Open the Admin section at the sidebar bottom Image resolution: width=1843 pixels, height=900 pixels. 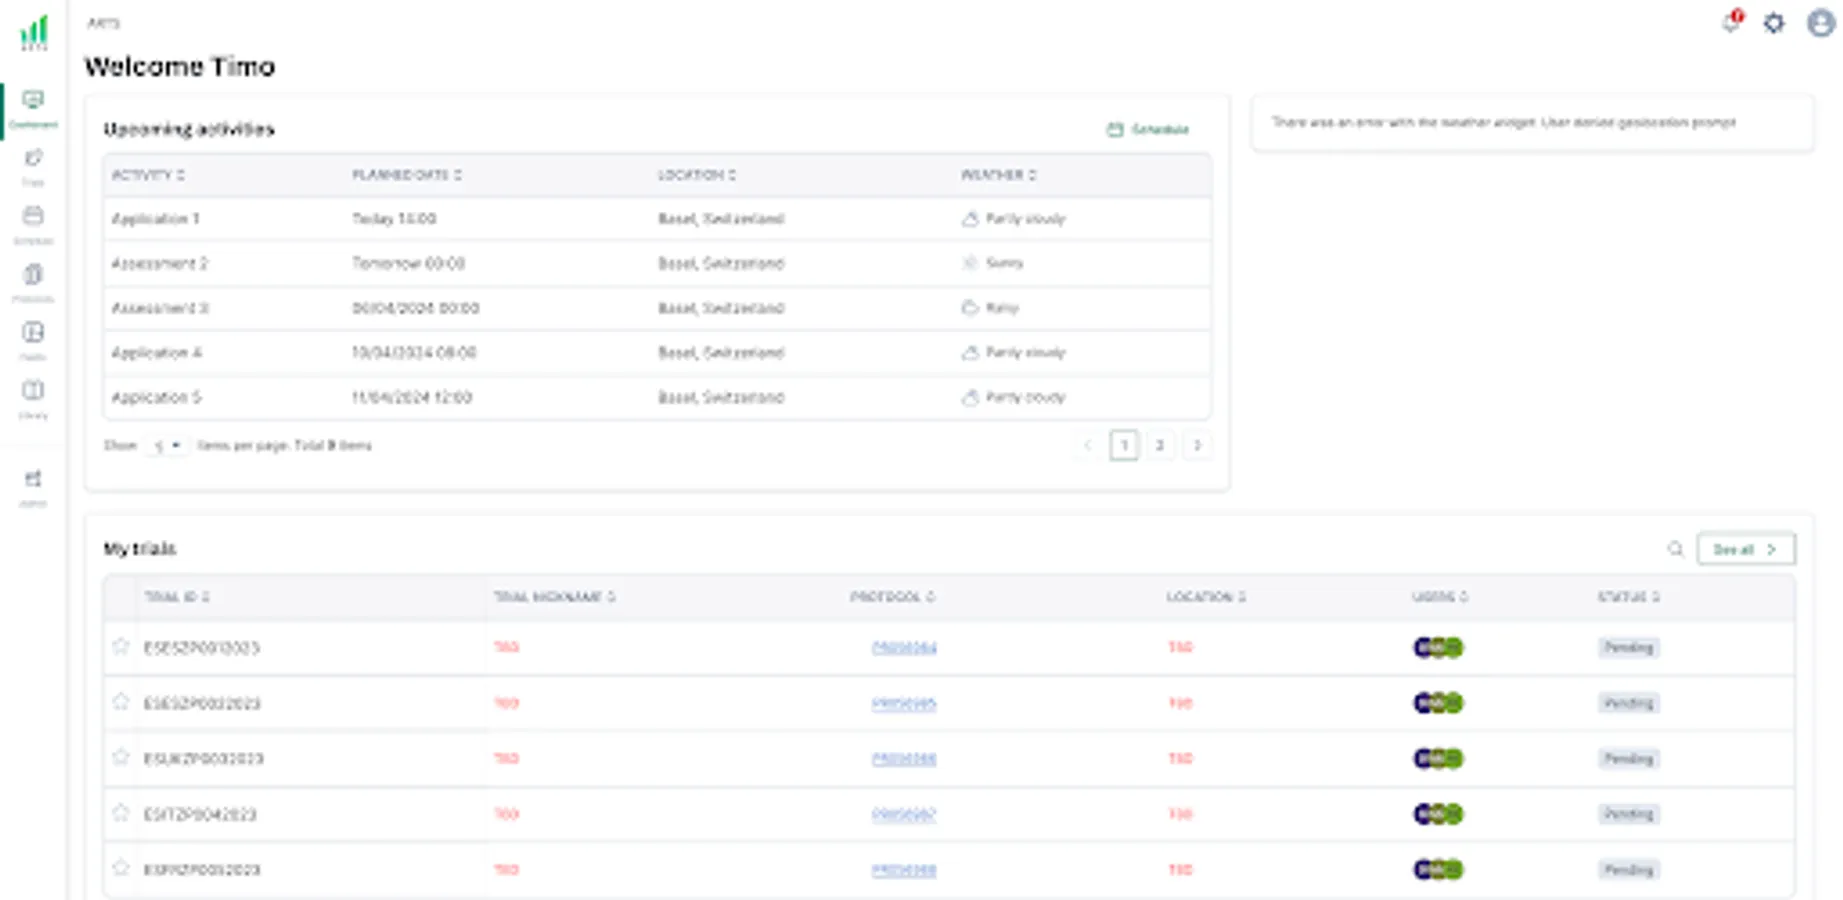point(33,482)
